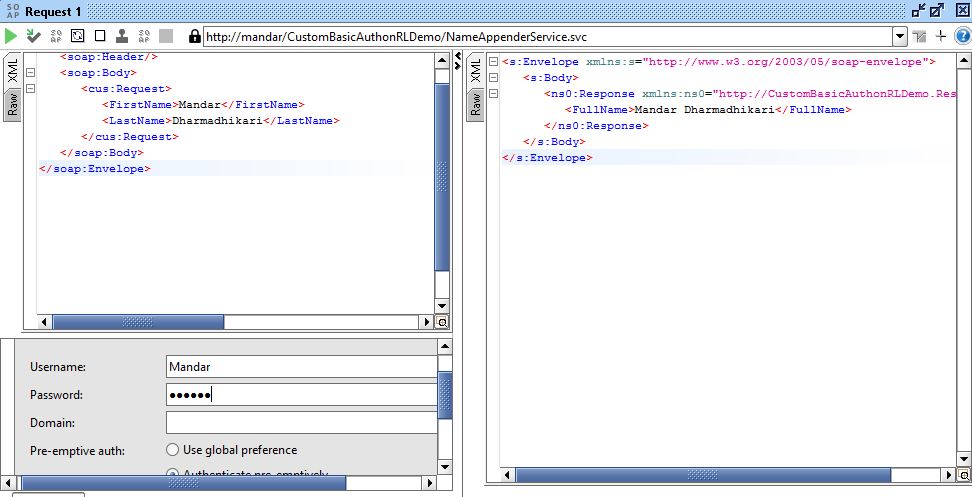Click the closing </soap:Envelope> line
The height and width of the screenshot is (497, 972).
(x=95, y=169)
